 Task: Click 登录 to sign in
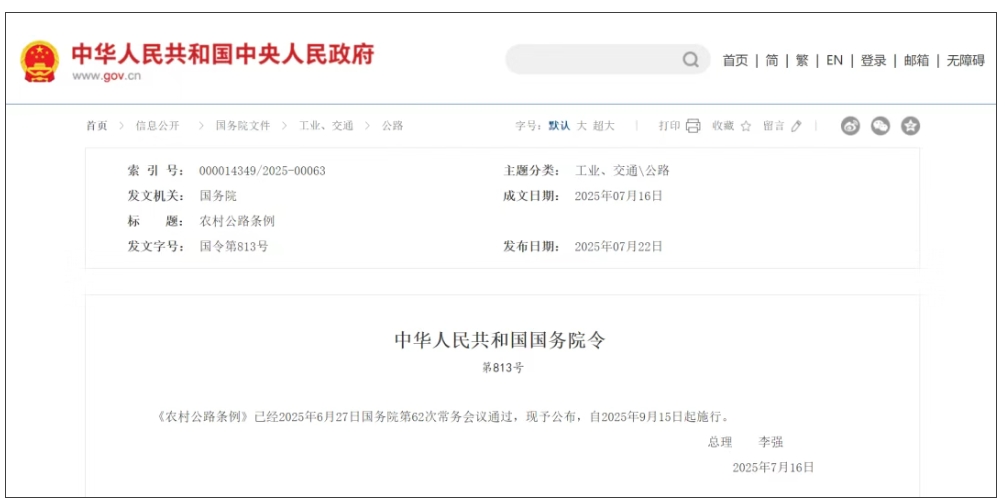[873, 61]
